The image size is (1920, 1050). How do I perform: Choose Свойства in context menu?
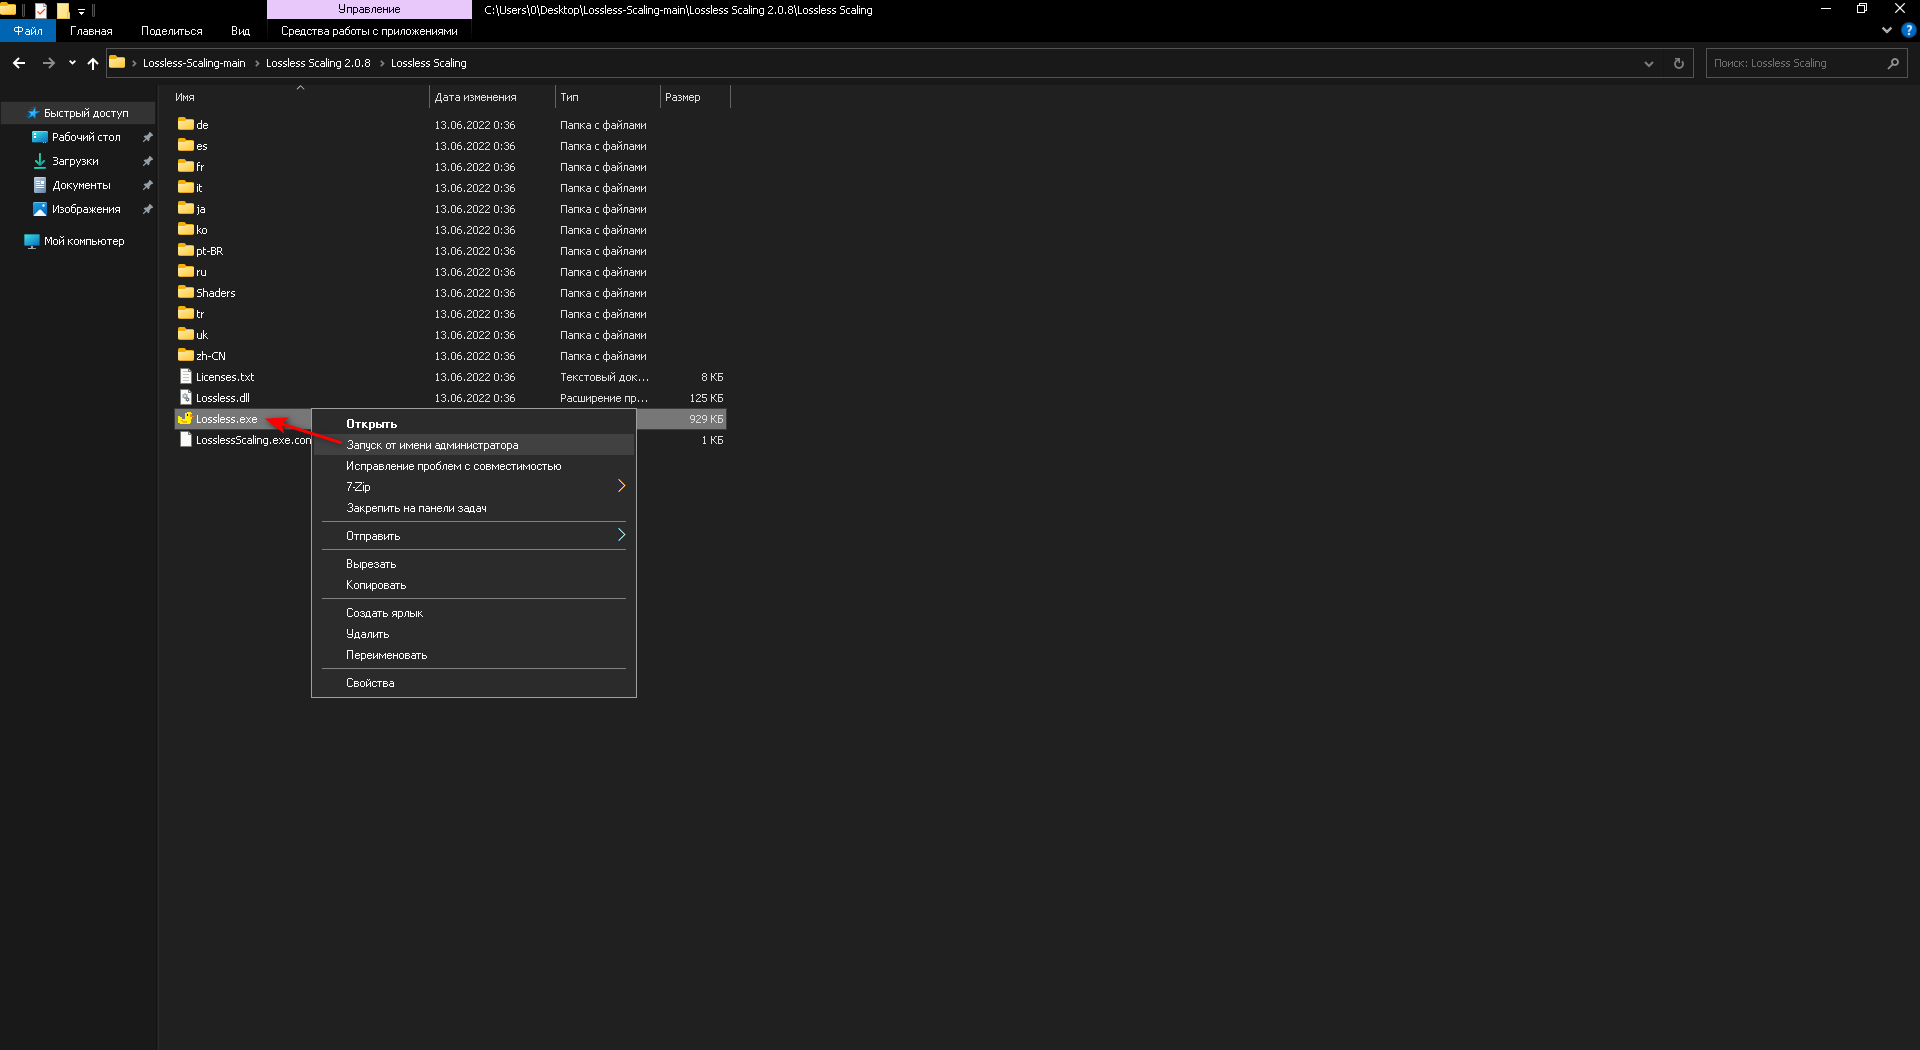474,683
